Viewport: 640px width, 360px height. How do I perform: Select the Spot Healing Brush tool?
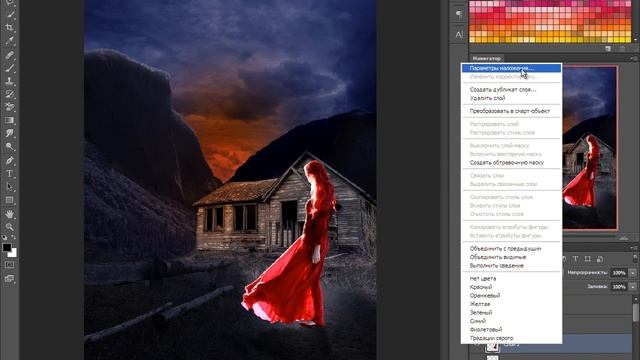point(10,55)
